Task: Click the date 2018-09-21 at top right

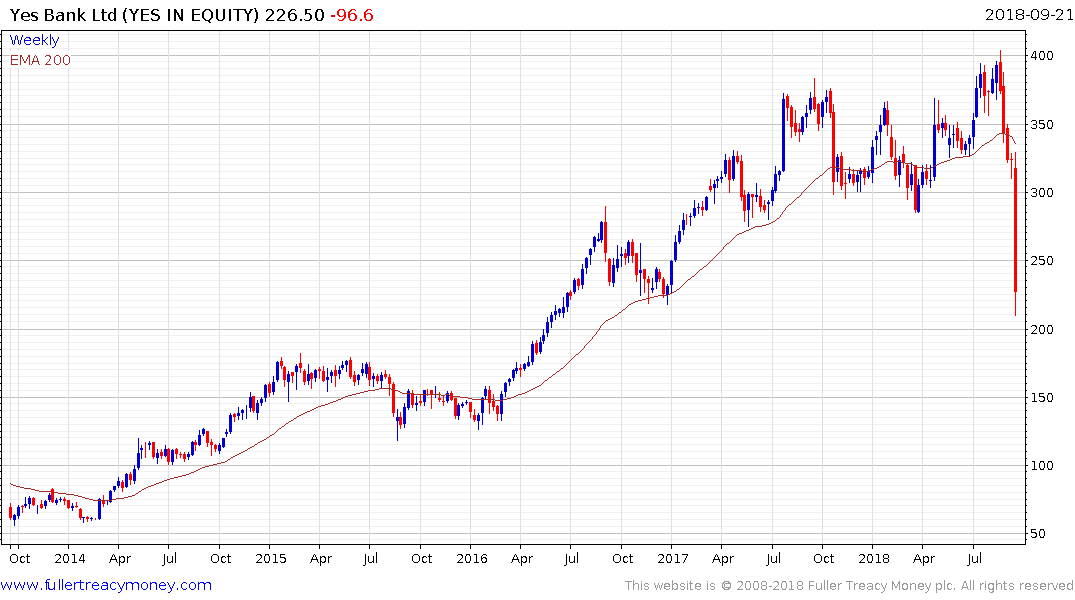Action: coord(1029,14)
